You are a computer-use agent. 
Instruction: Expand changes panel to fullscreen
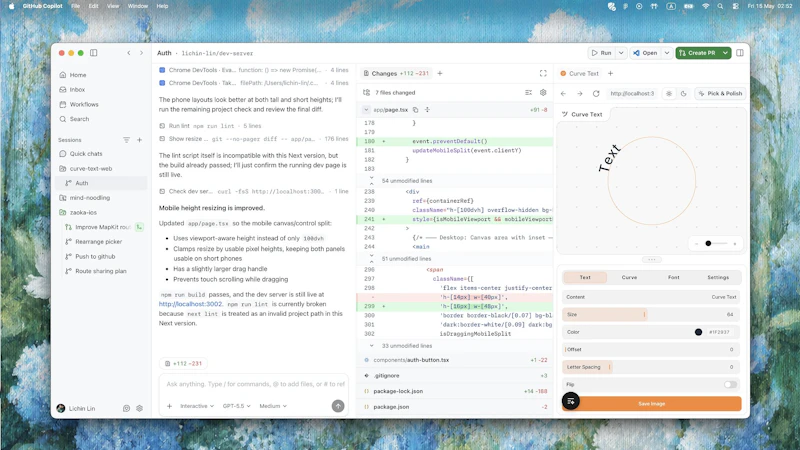click(543, 73)
